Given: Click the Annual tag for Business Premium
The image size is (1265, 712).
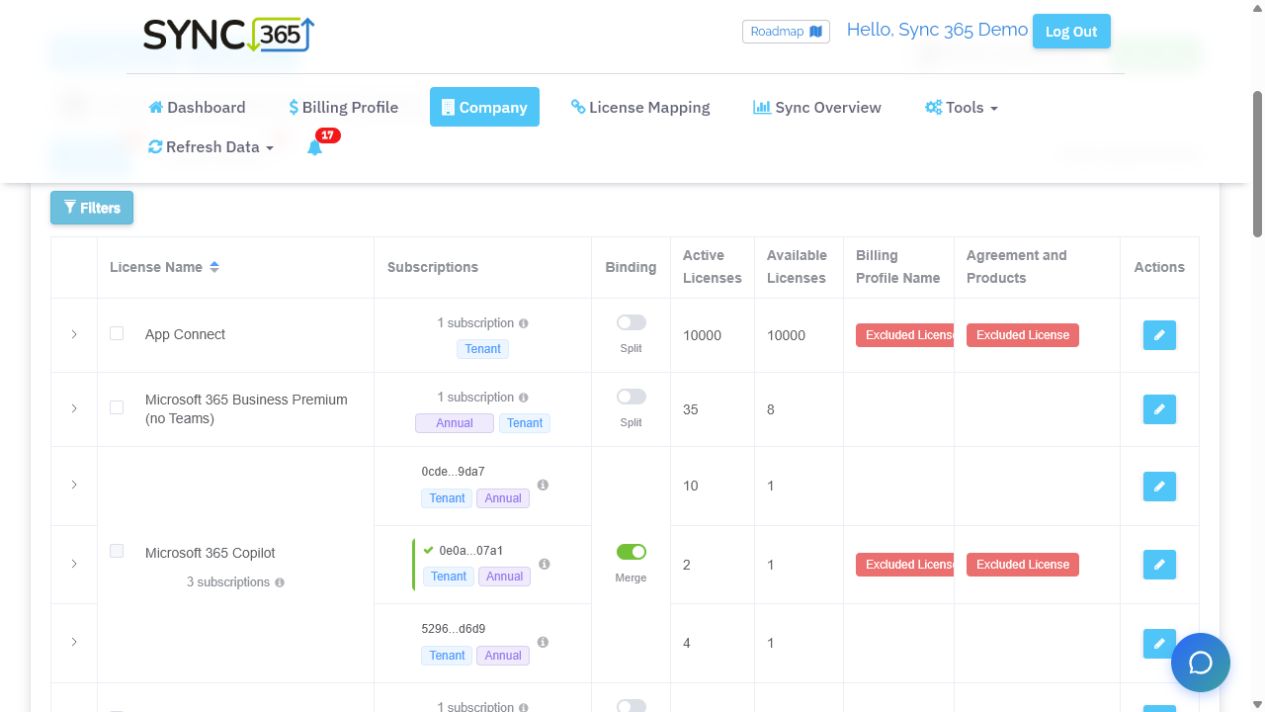Looking at the screenshot, I should coord(455,423).
